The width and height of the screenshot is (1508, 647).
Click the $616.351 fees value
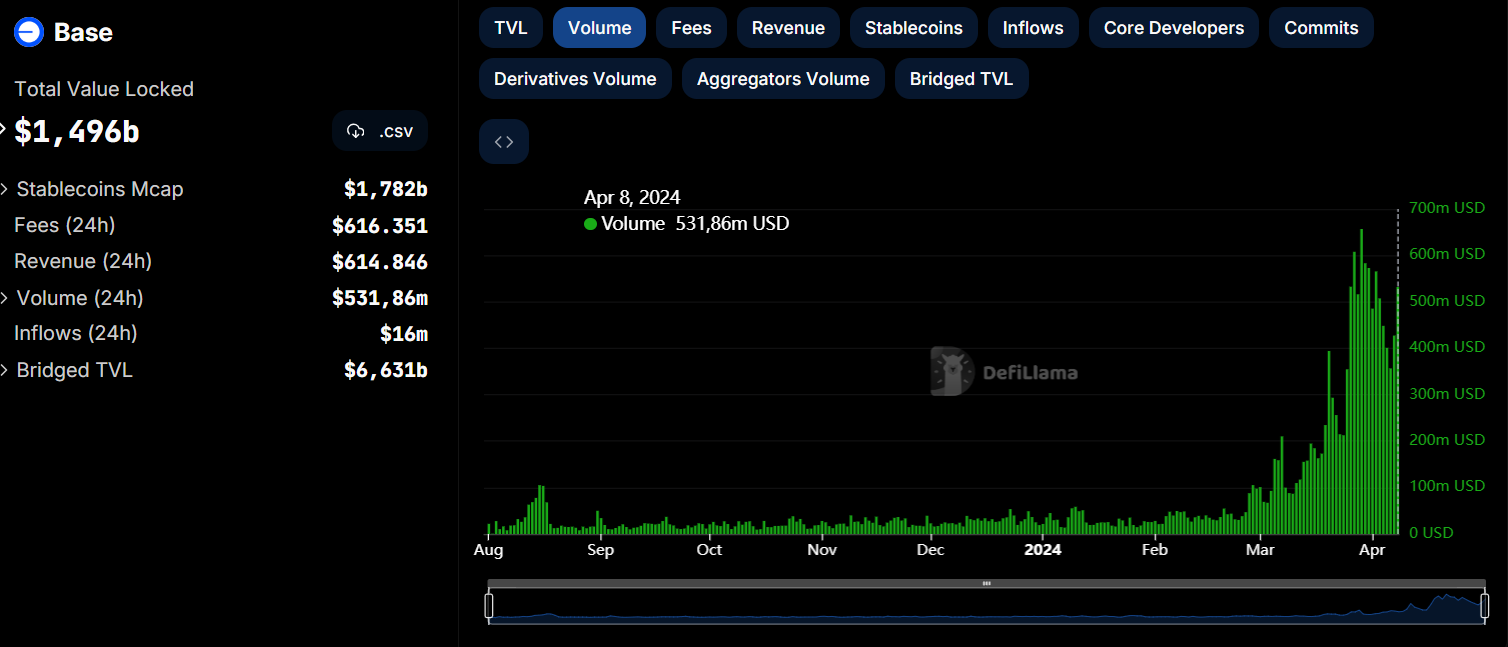380,226
